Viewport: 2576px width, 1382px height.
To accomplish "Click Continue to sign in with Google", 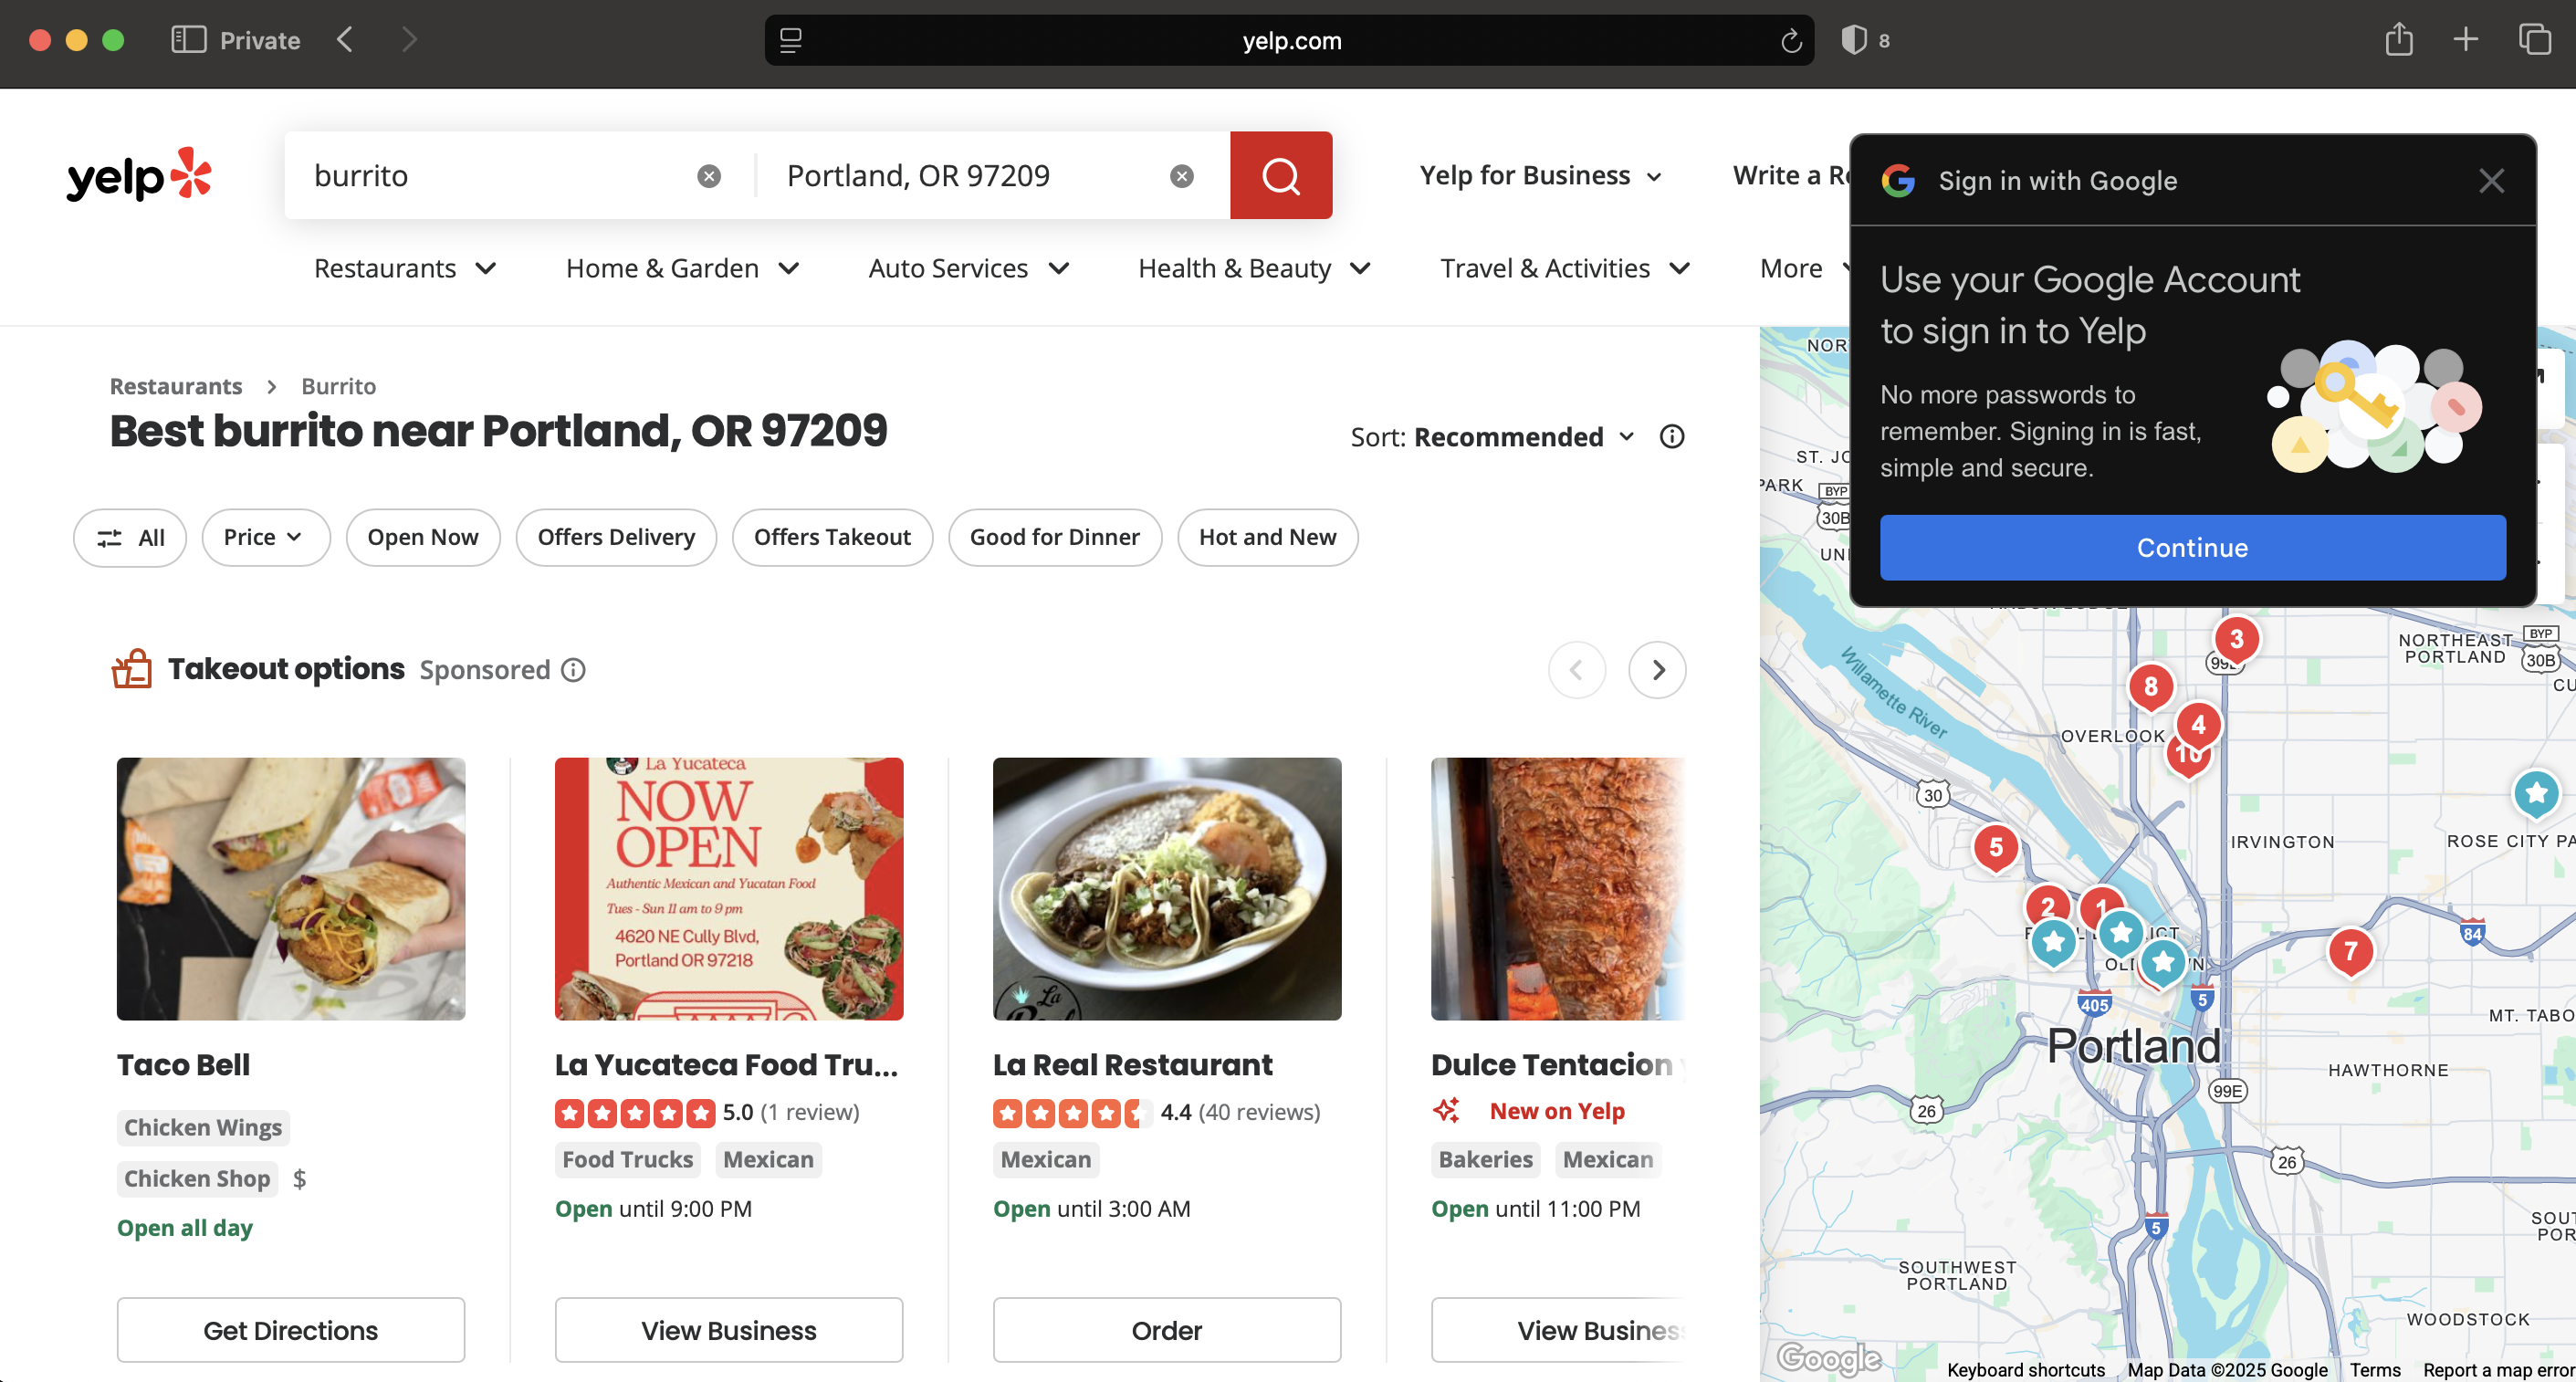I will tap(2192, 547).
